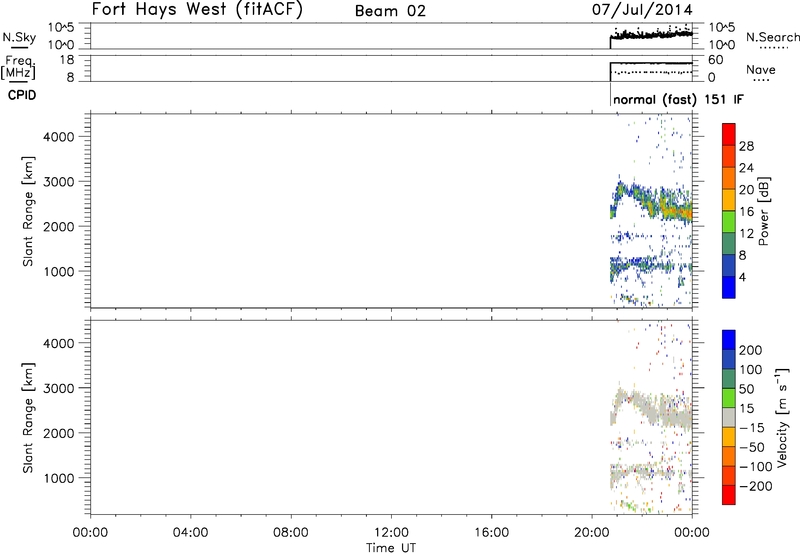The width and height of the screenshot is (800, 554).
Task: Click the red swatch in Power colorbar
Action: click(729, 134)
